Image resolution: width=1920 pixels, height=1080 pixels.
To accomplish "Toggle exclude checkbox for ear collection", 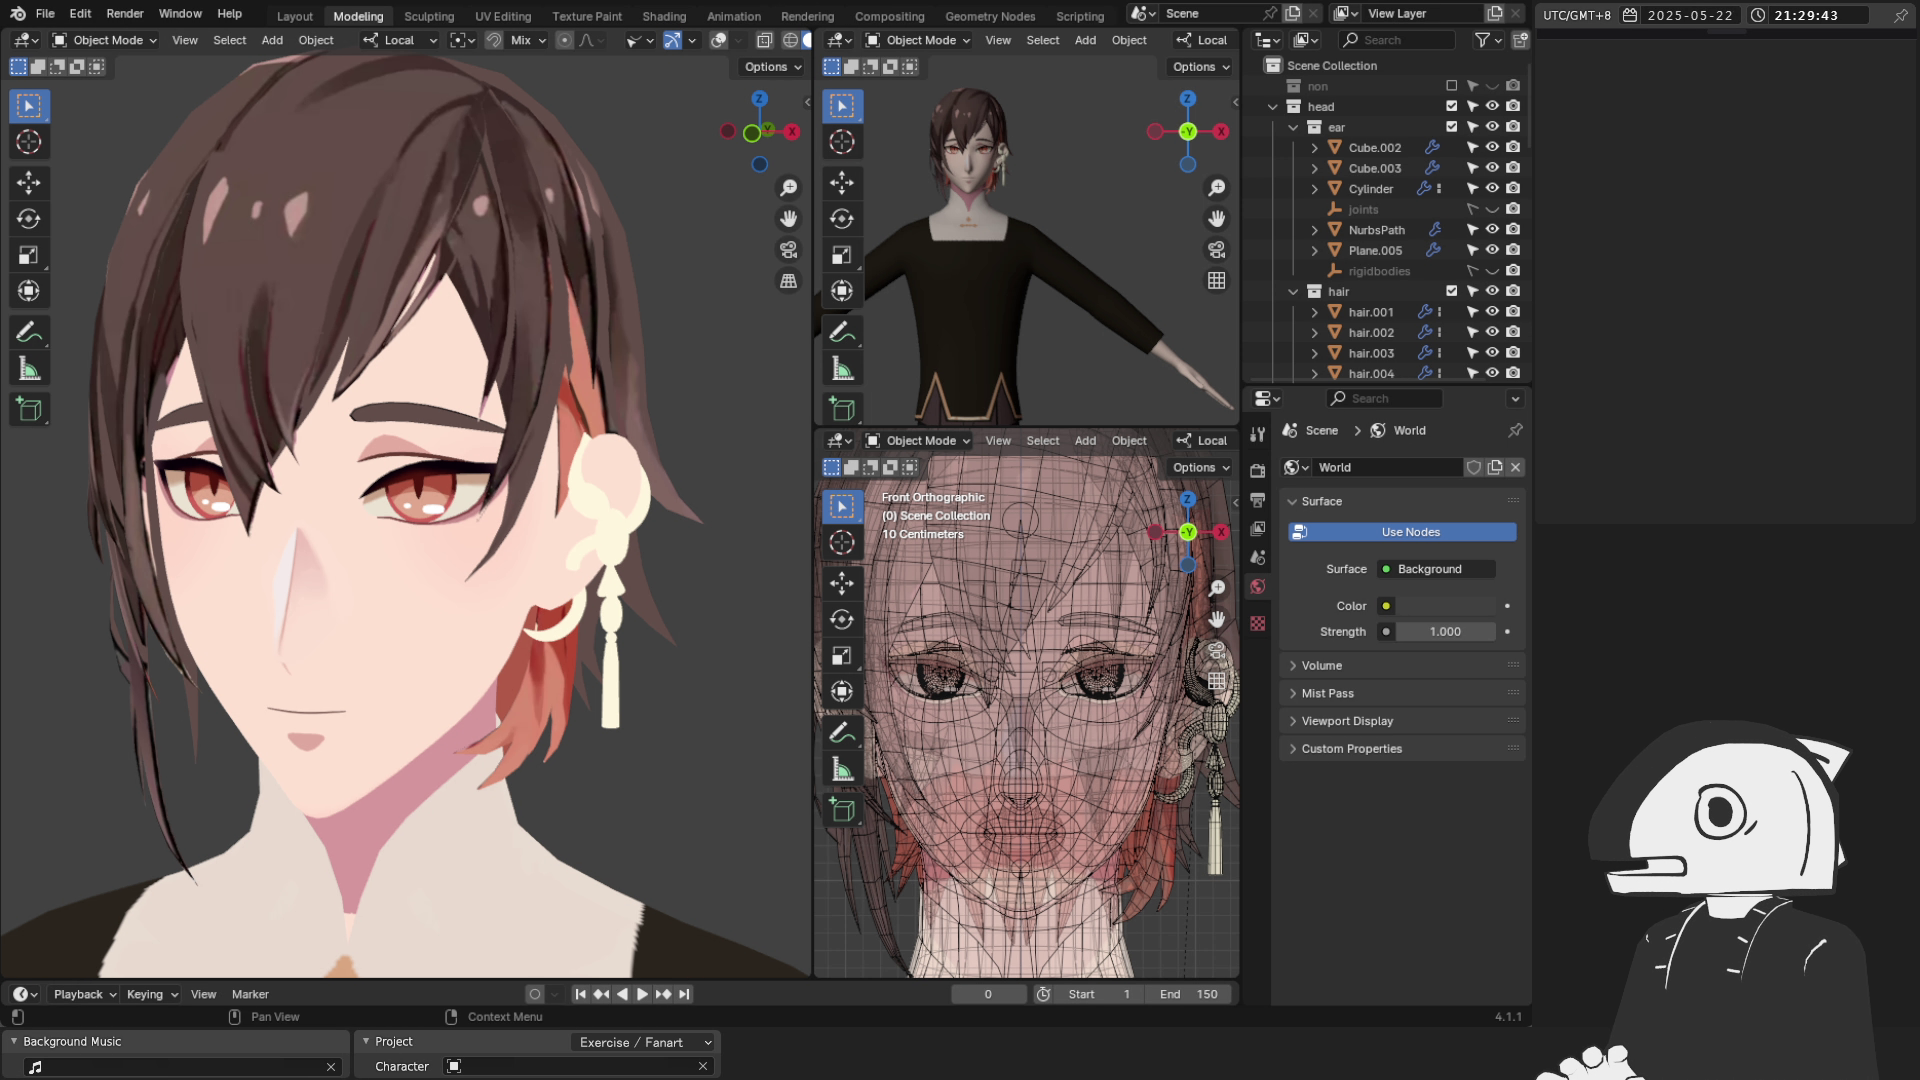I will point(1452,127).
